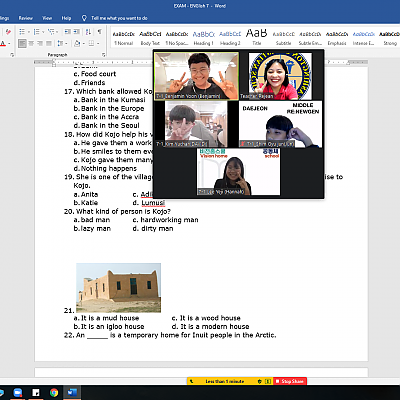
Task: Switch to Word in the taskbar
Action: (x=72, y=393)
